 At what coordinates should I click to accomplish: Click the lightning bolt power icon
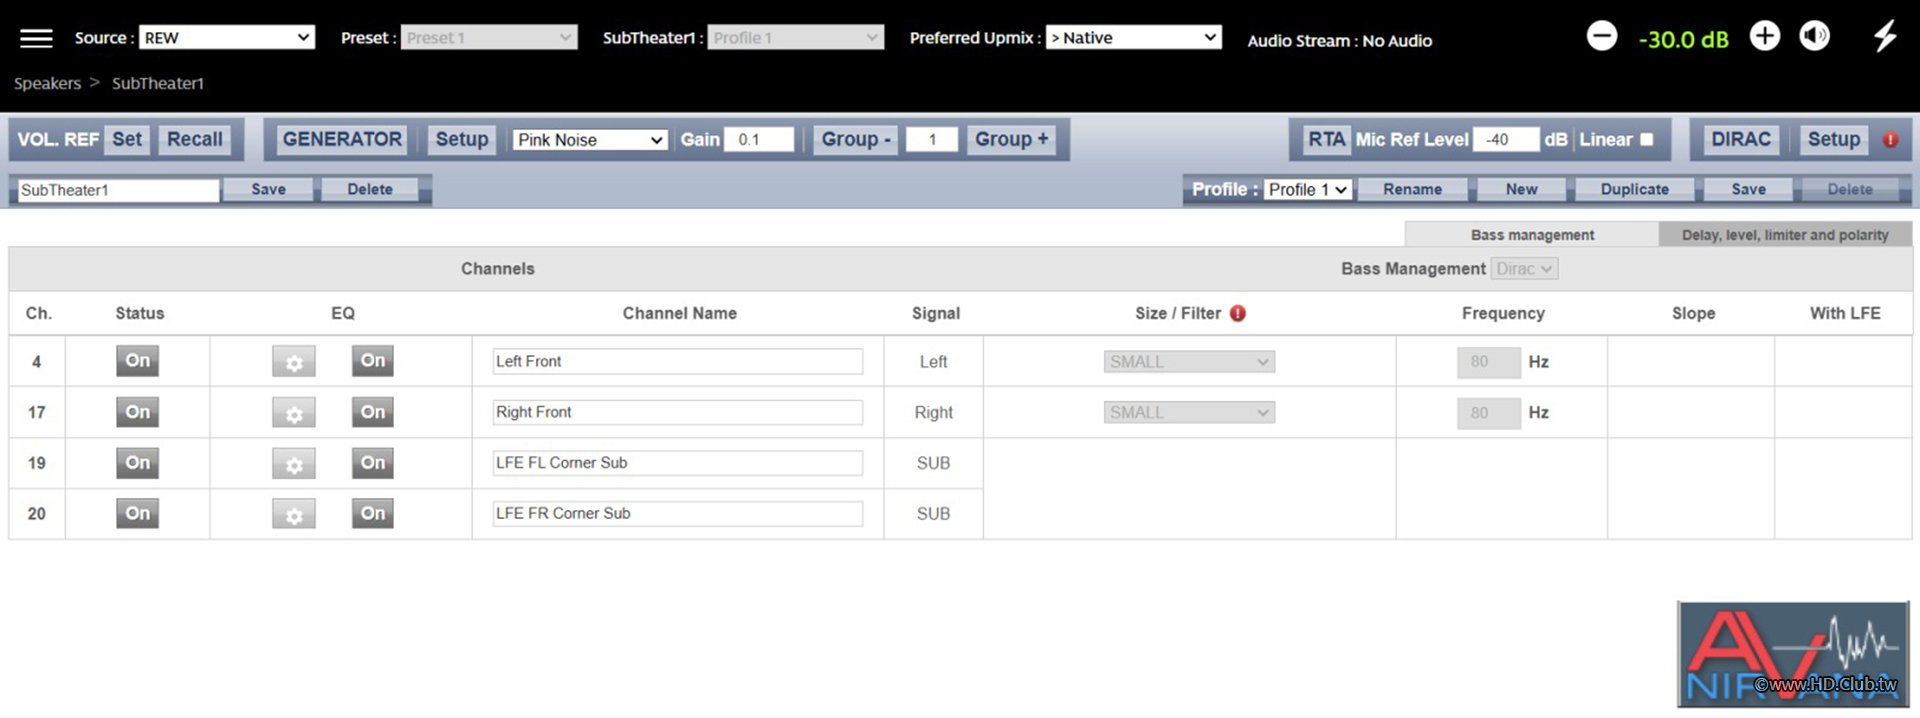coord(1885,36)
